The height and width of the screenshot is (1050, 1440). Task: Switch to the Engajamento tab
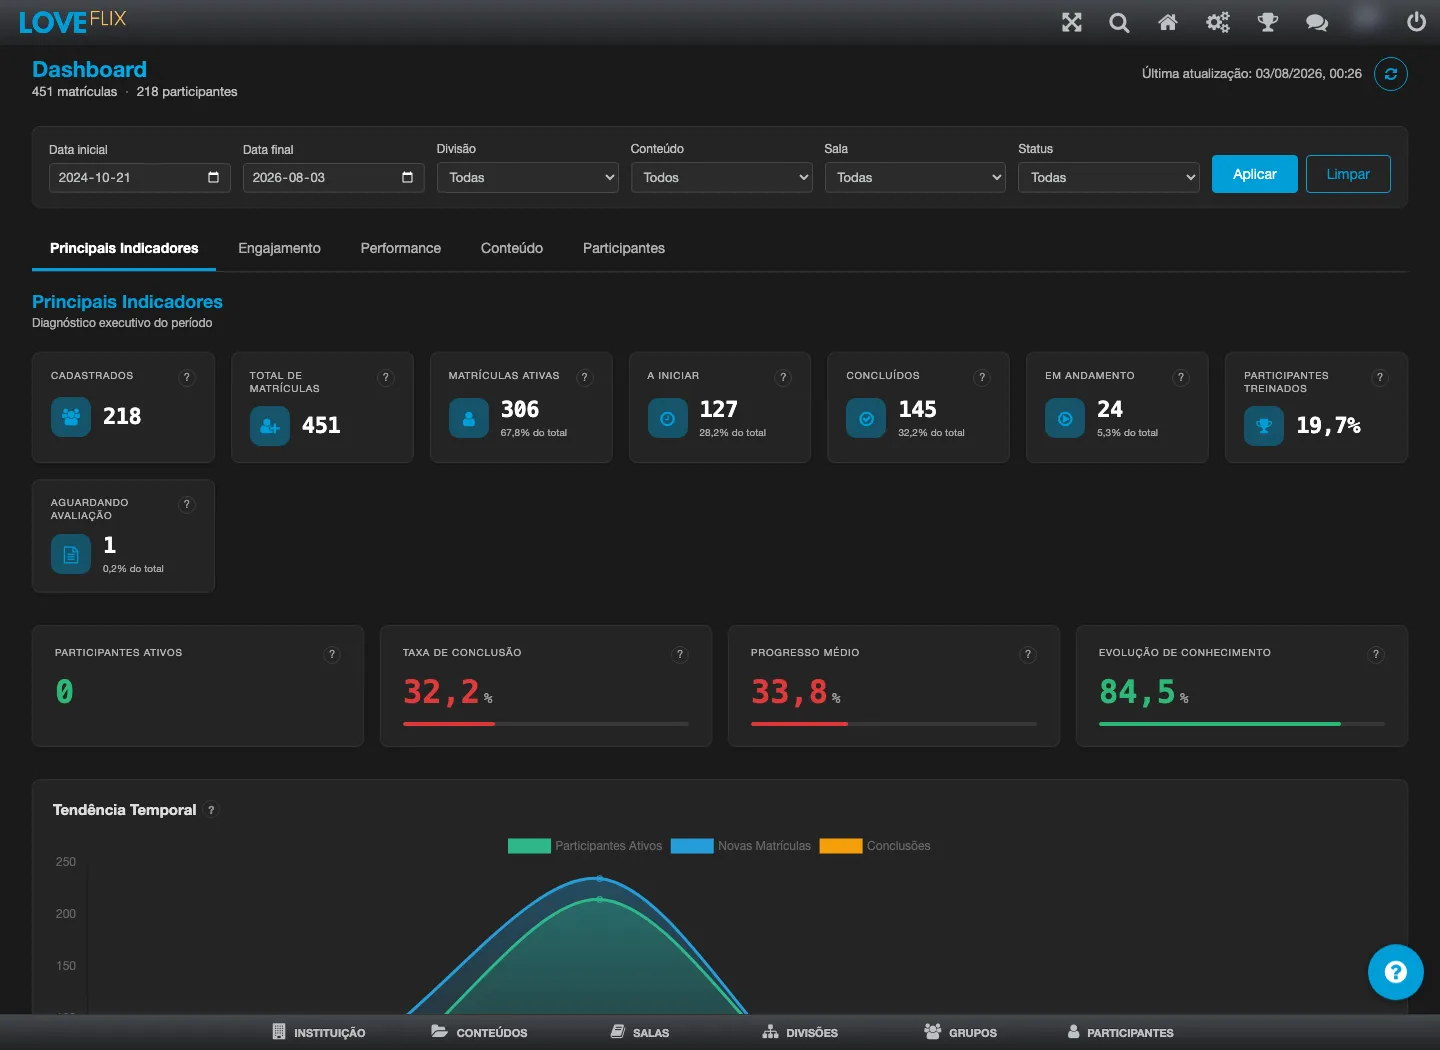tap(279, 249)
